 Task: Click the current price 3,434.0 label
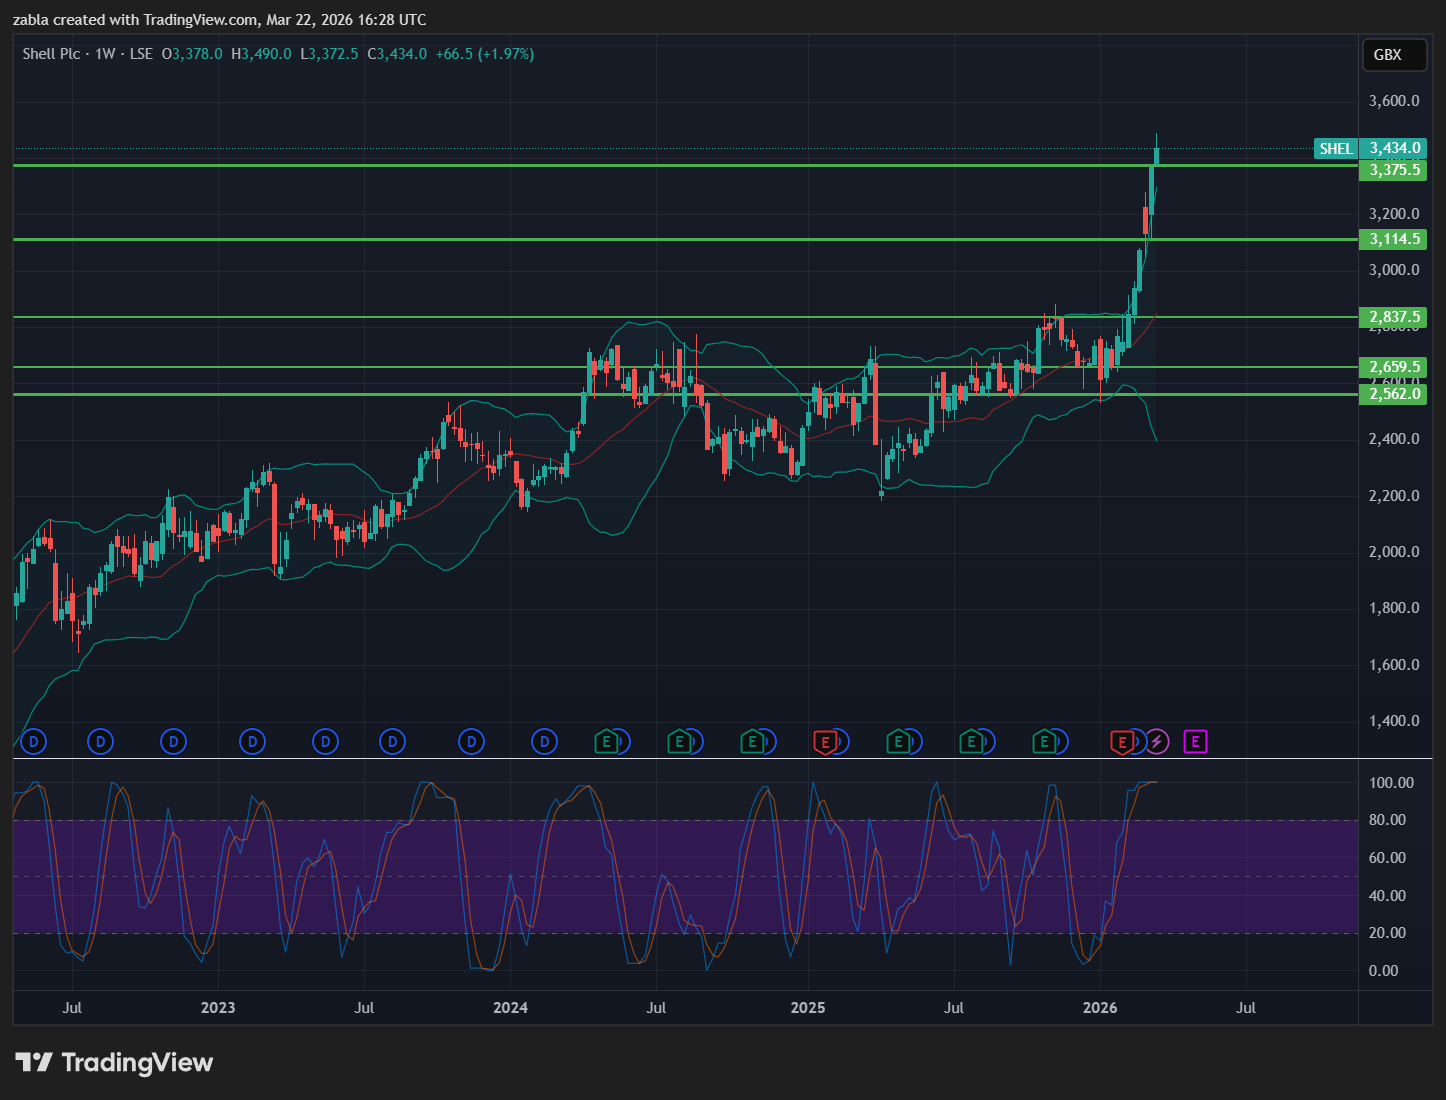click(1394, 148)
